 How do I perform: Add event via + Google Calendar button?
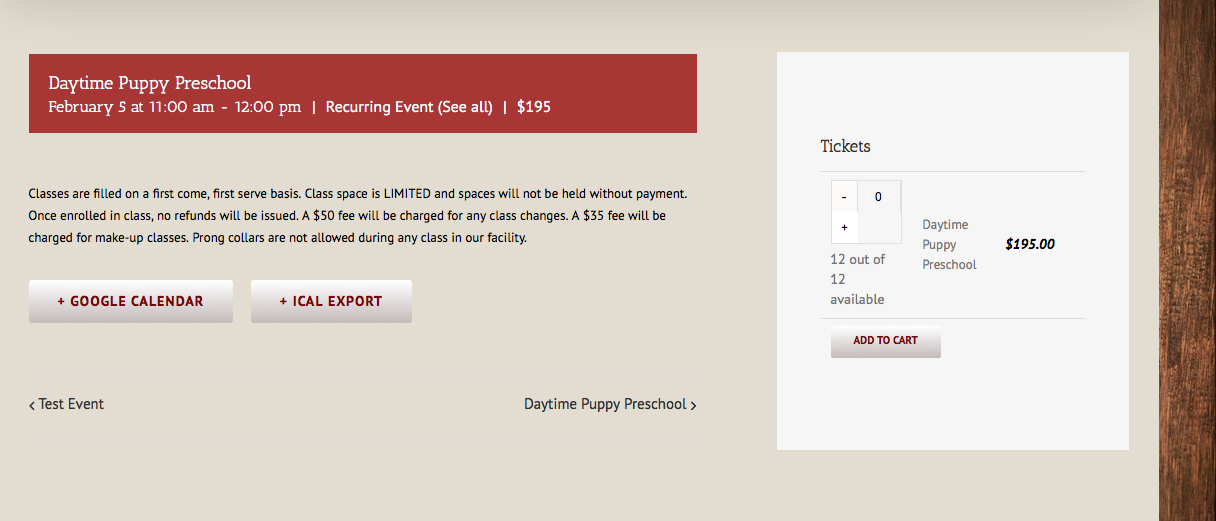[x=131, y=301]
